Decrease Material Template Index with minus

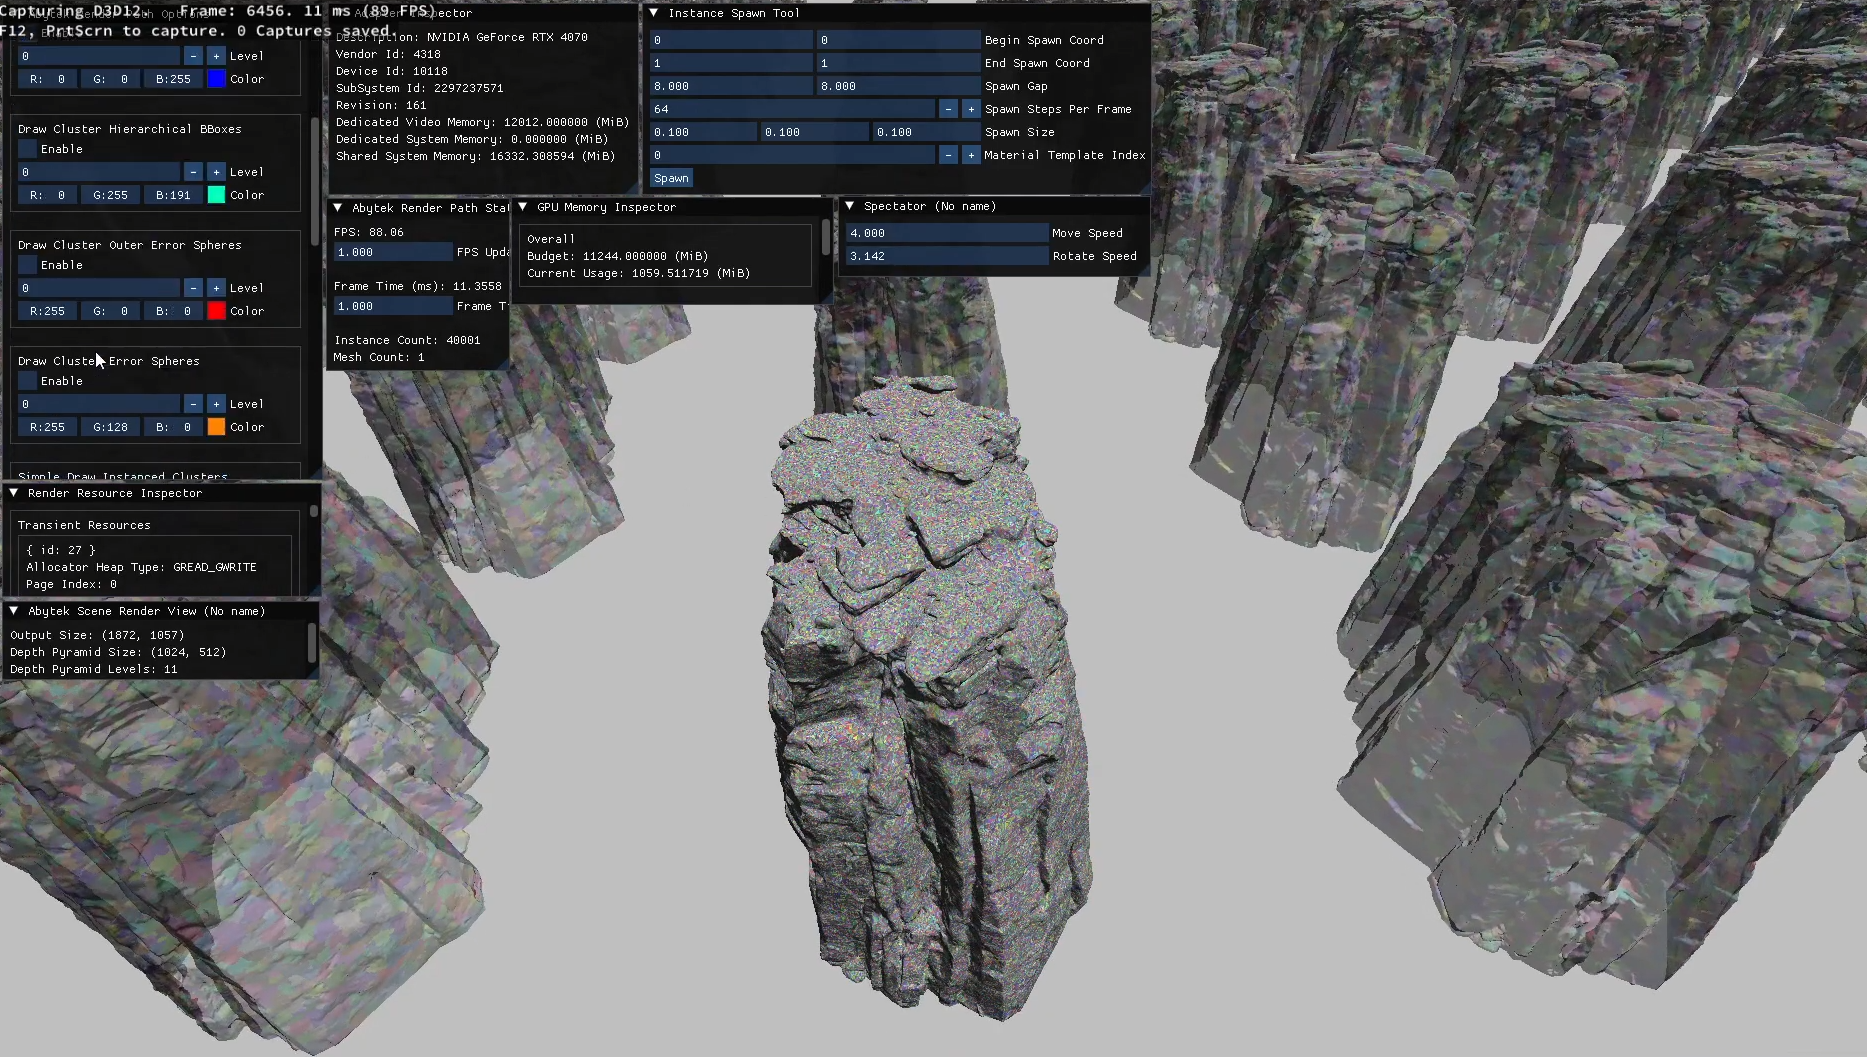pyautogui.click(x=948, y=155)
